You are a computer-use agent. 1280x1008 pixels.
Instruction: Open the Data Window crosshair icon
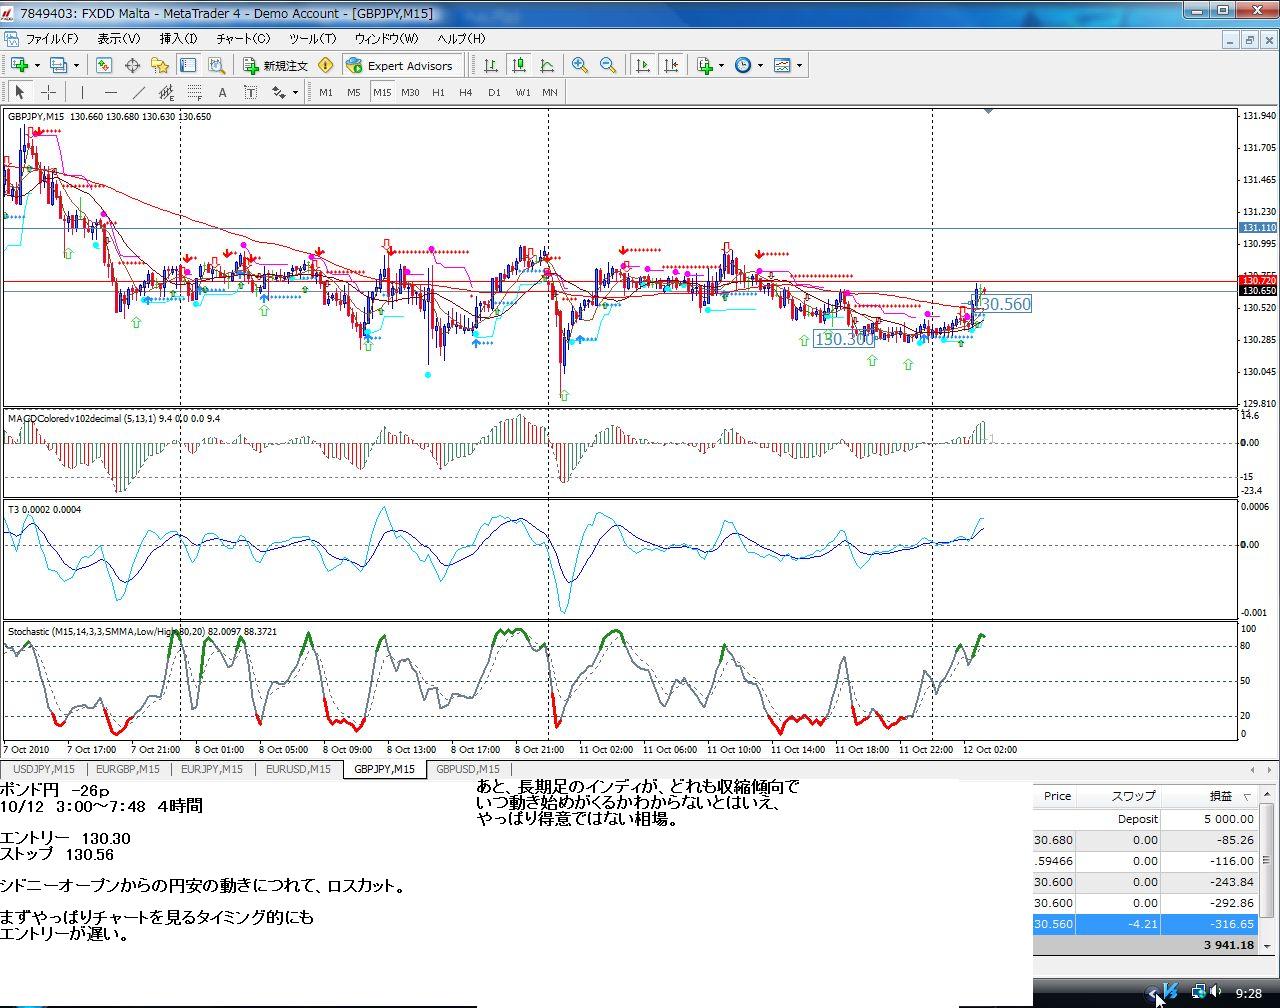pyautogui.click(x=132, y=65)
